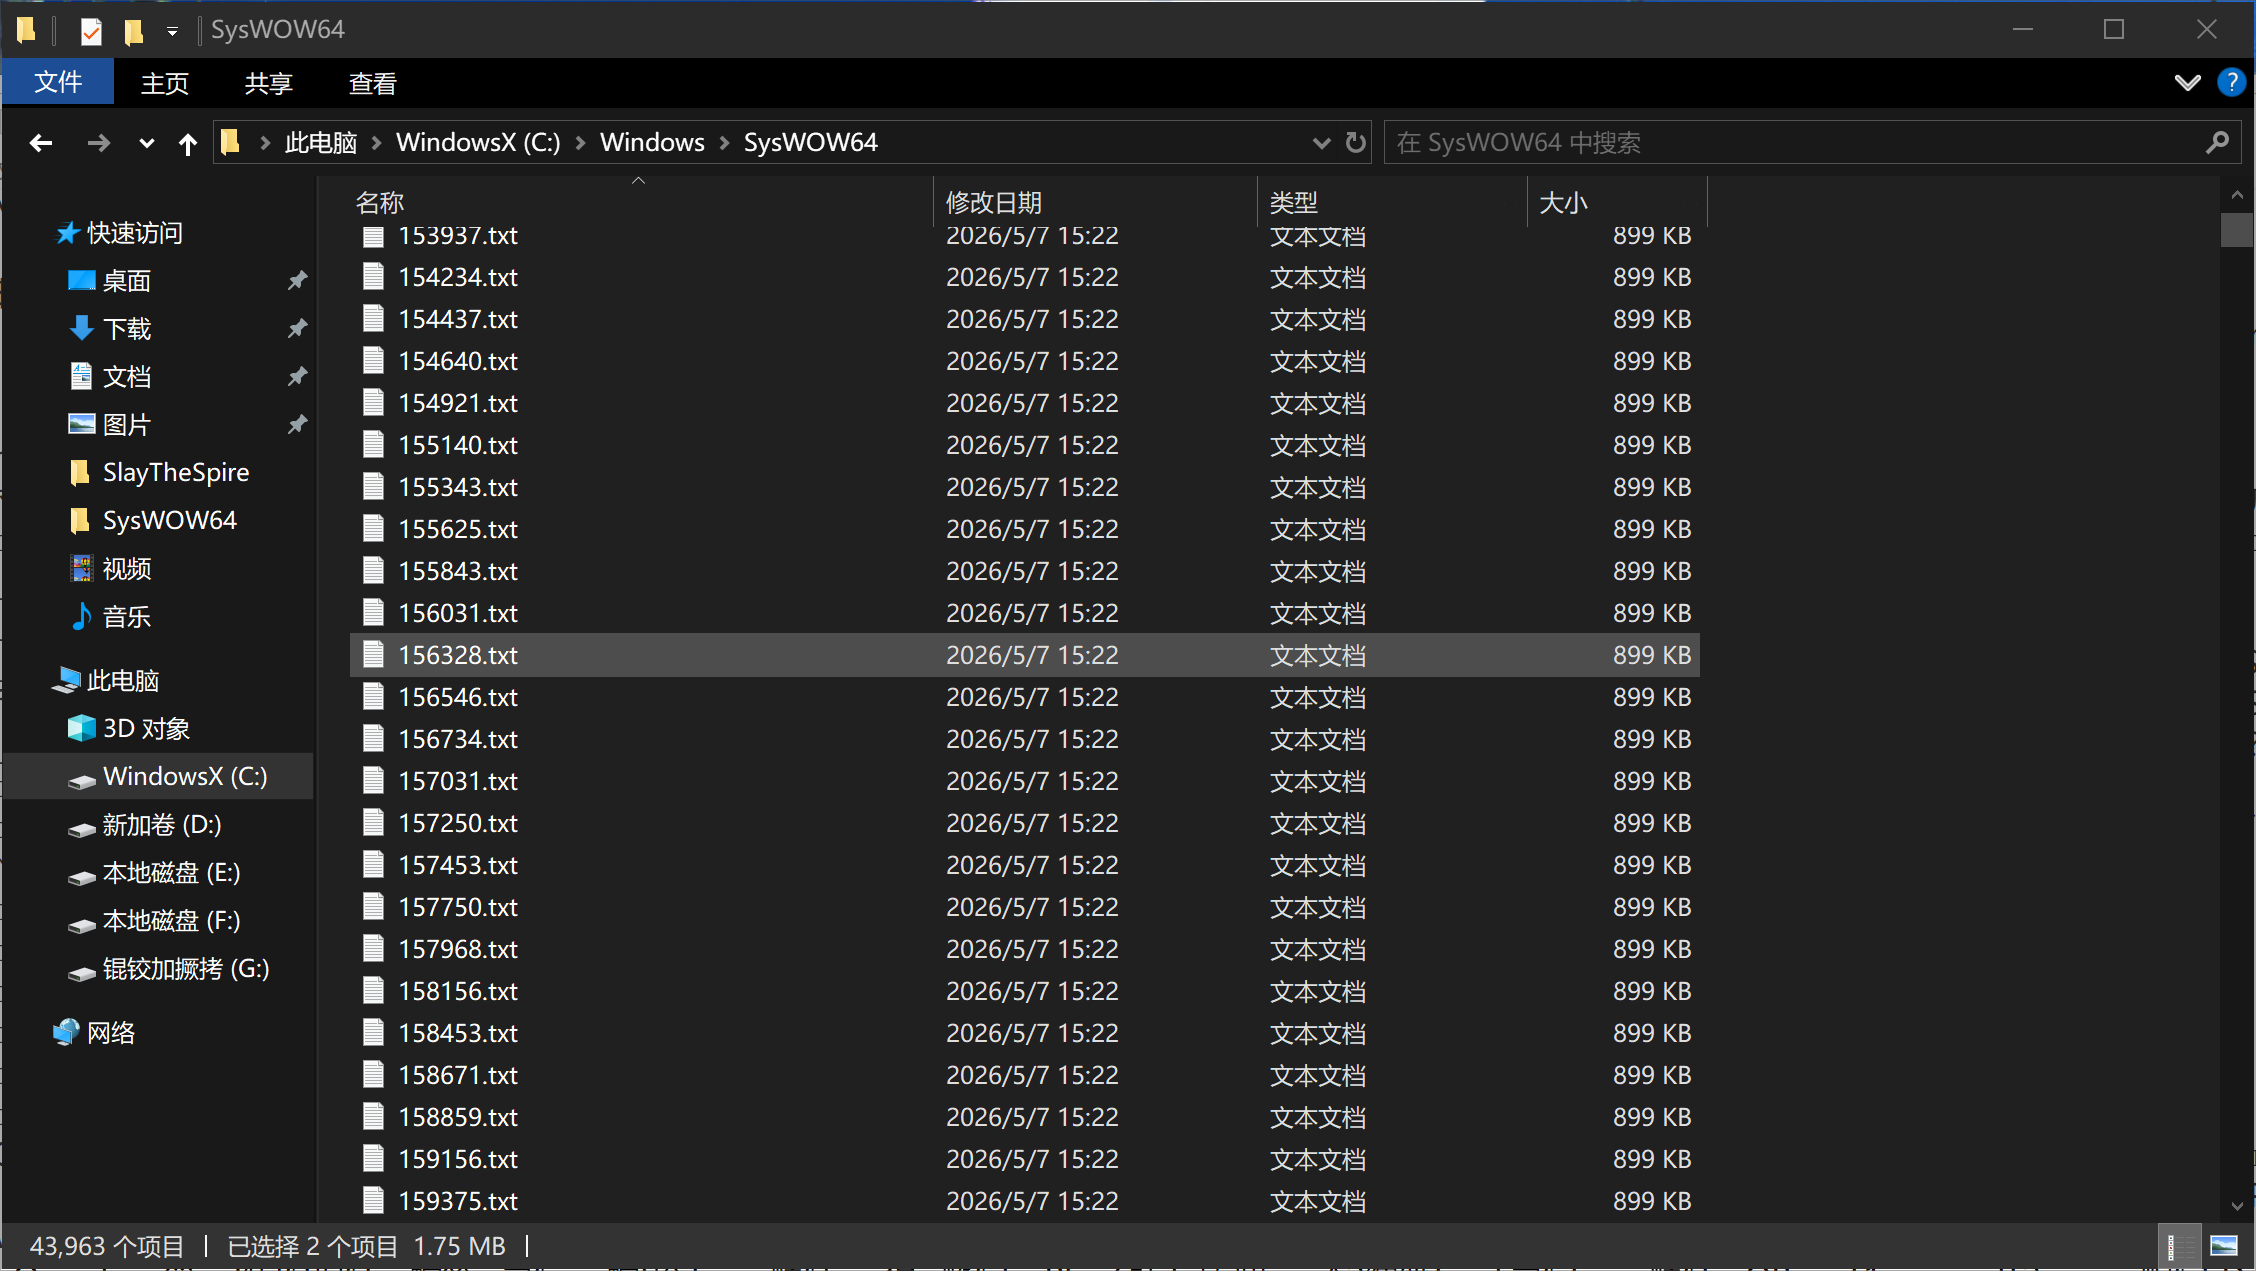Open 下载 in the navigation pane
This screenshot has width=2256, height=1271.
coord(127,329)
